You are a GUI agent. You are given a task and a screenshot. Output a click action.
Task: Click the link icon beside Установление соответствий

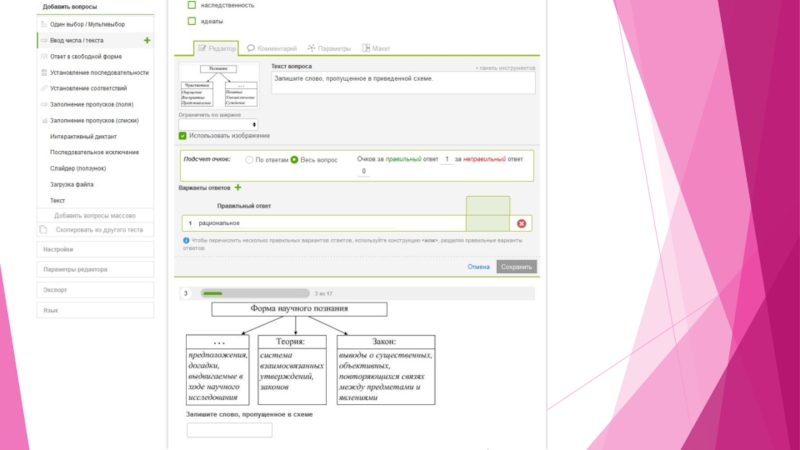(44, 88)
